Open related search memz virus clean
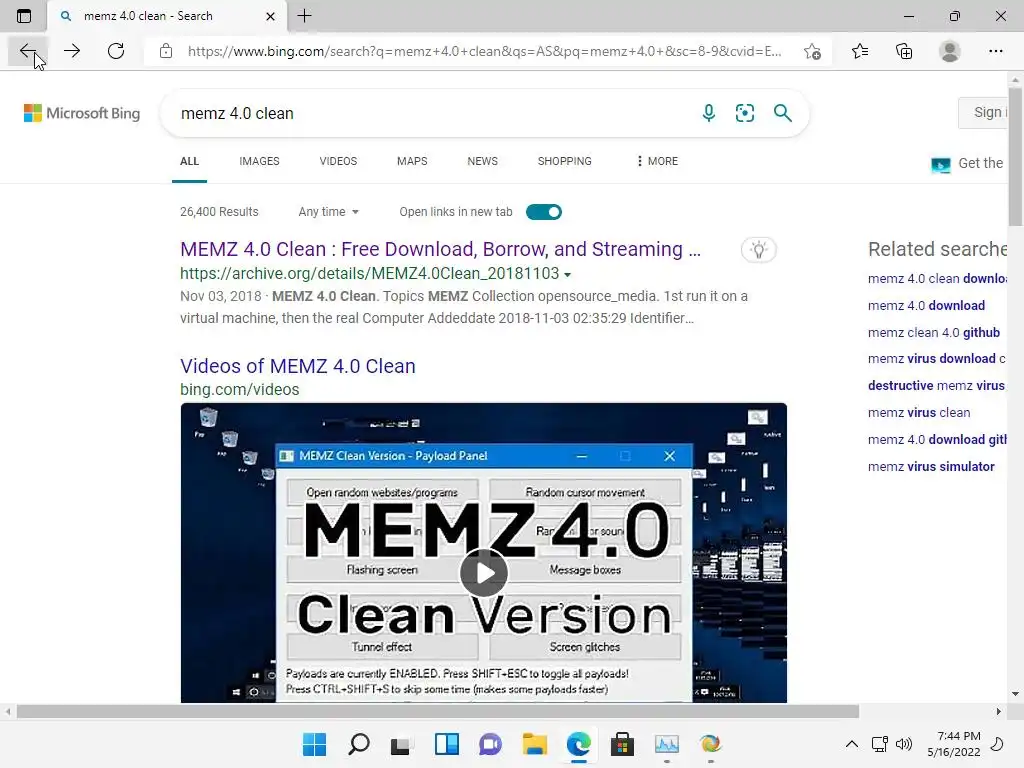The width and height of the screenshot is (1024, 768). (x=919, y=413)
